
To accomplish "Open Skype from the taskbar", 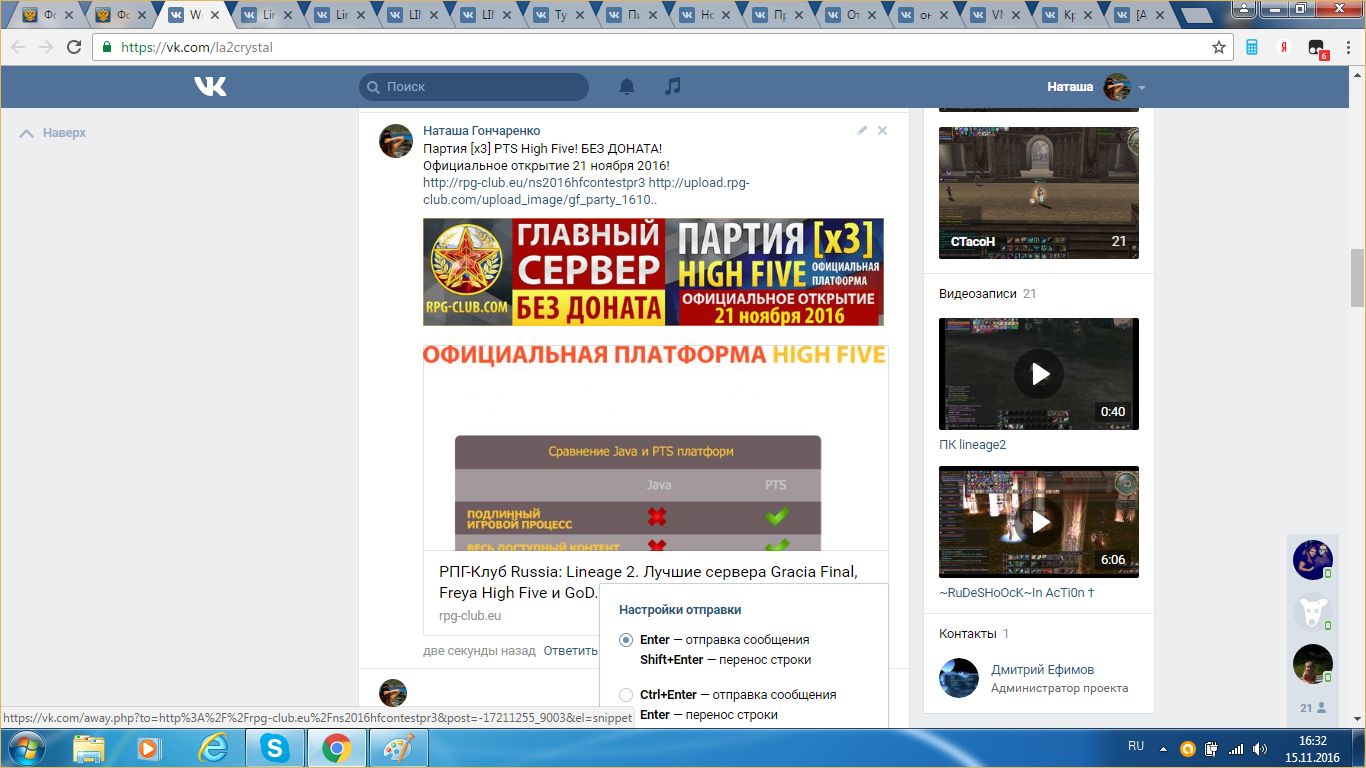I will tap(274, 748).
